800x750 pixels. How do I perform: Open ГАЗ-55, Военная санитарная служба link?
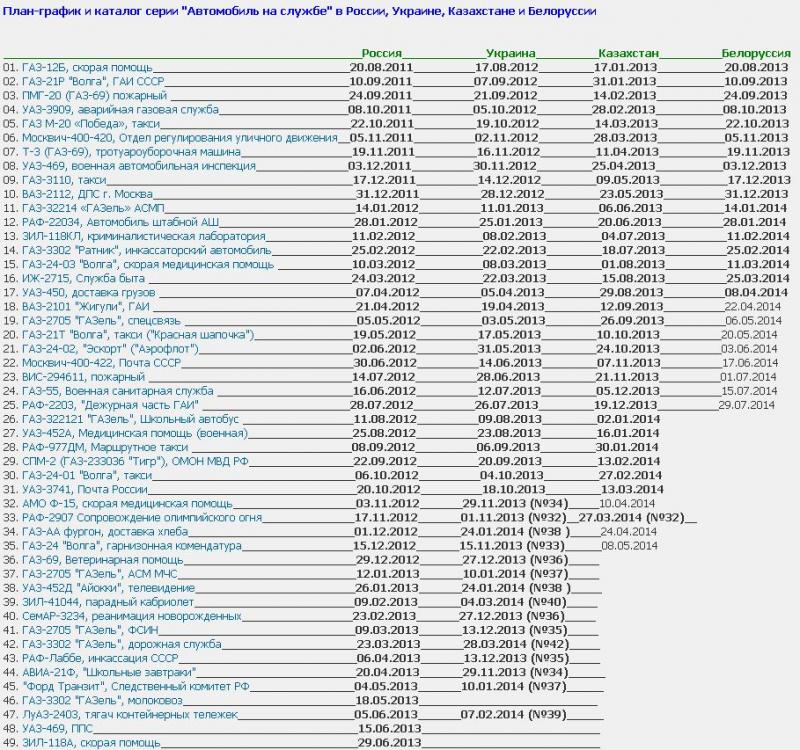[118, 391]
